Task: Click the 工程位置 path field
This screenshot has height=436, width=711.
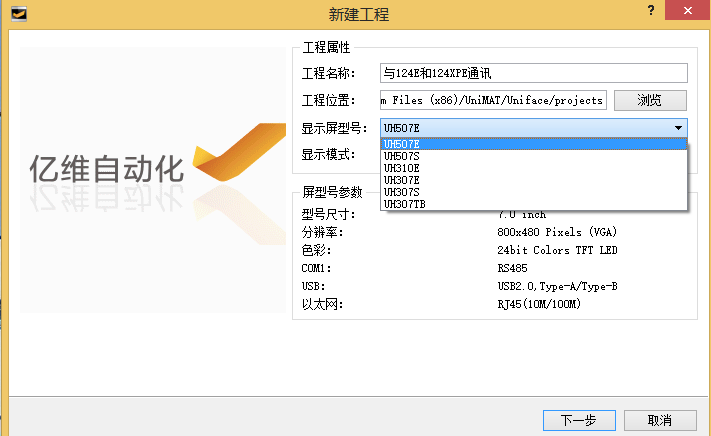Action: coord(493,100)
